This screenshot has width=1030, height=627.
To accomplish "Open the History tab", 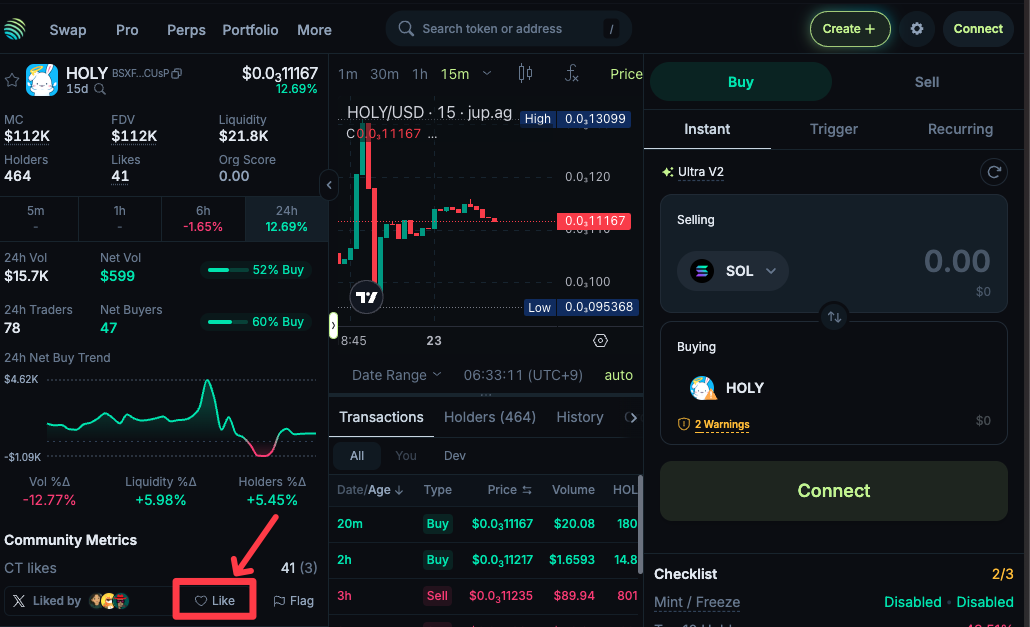I will click(x=579, y=418).
